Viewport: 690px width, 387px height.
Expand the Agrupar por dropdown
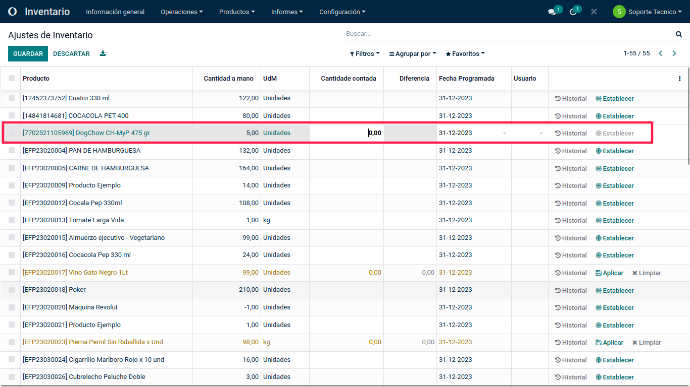pos(412,54)
